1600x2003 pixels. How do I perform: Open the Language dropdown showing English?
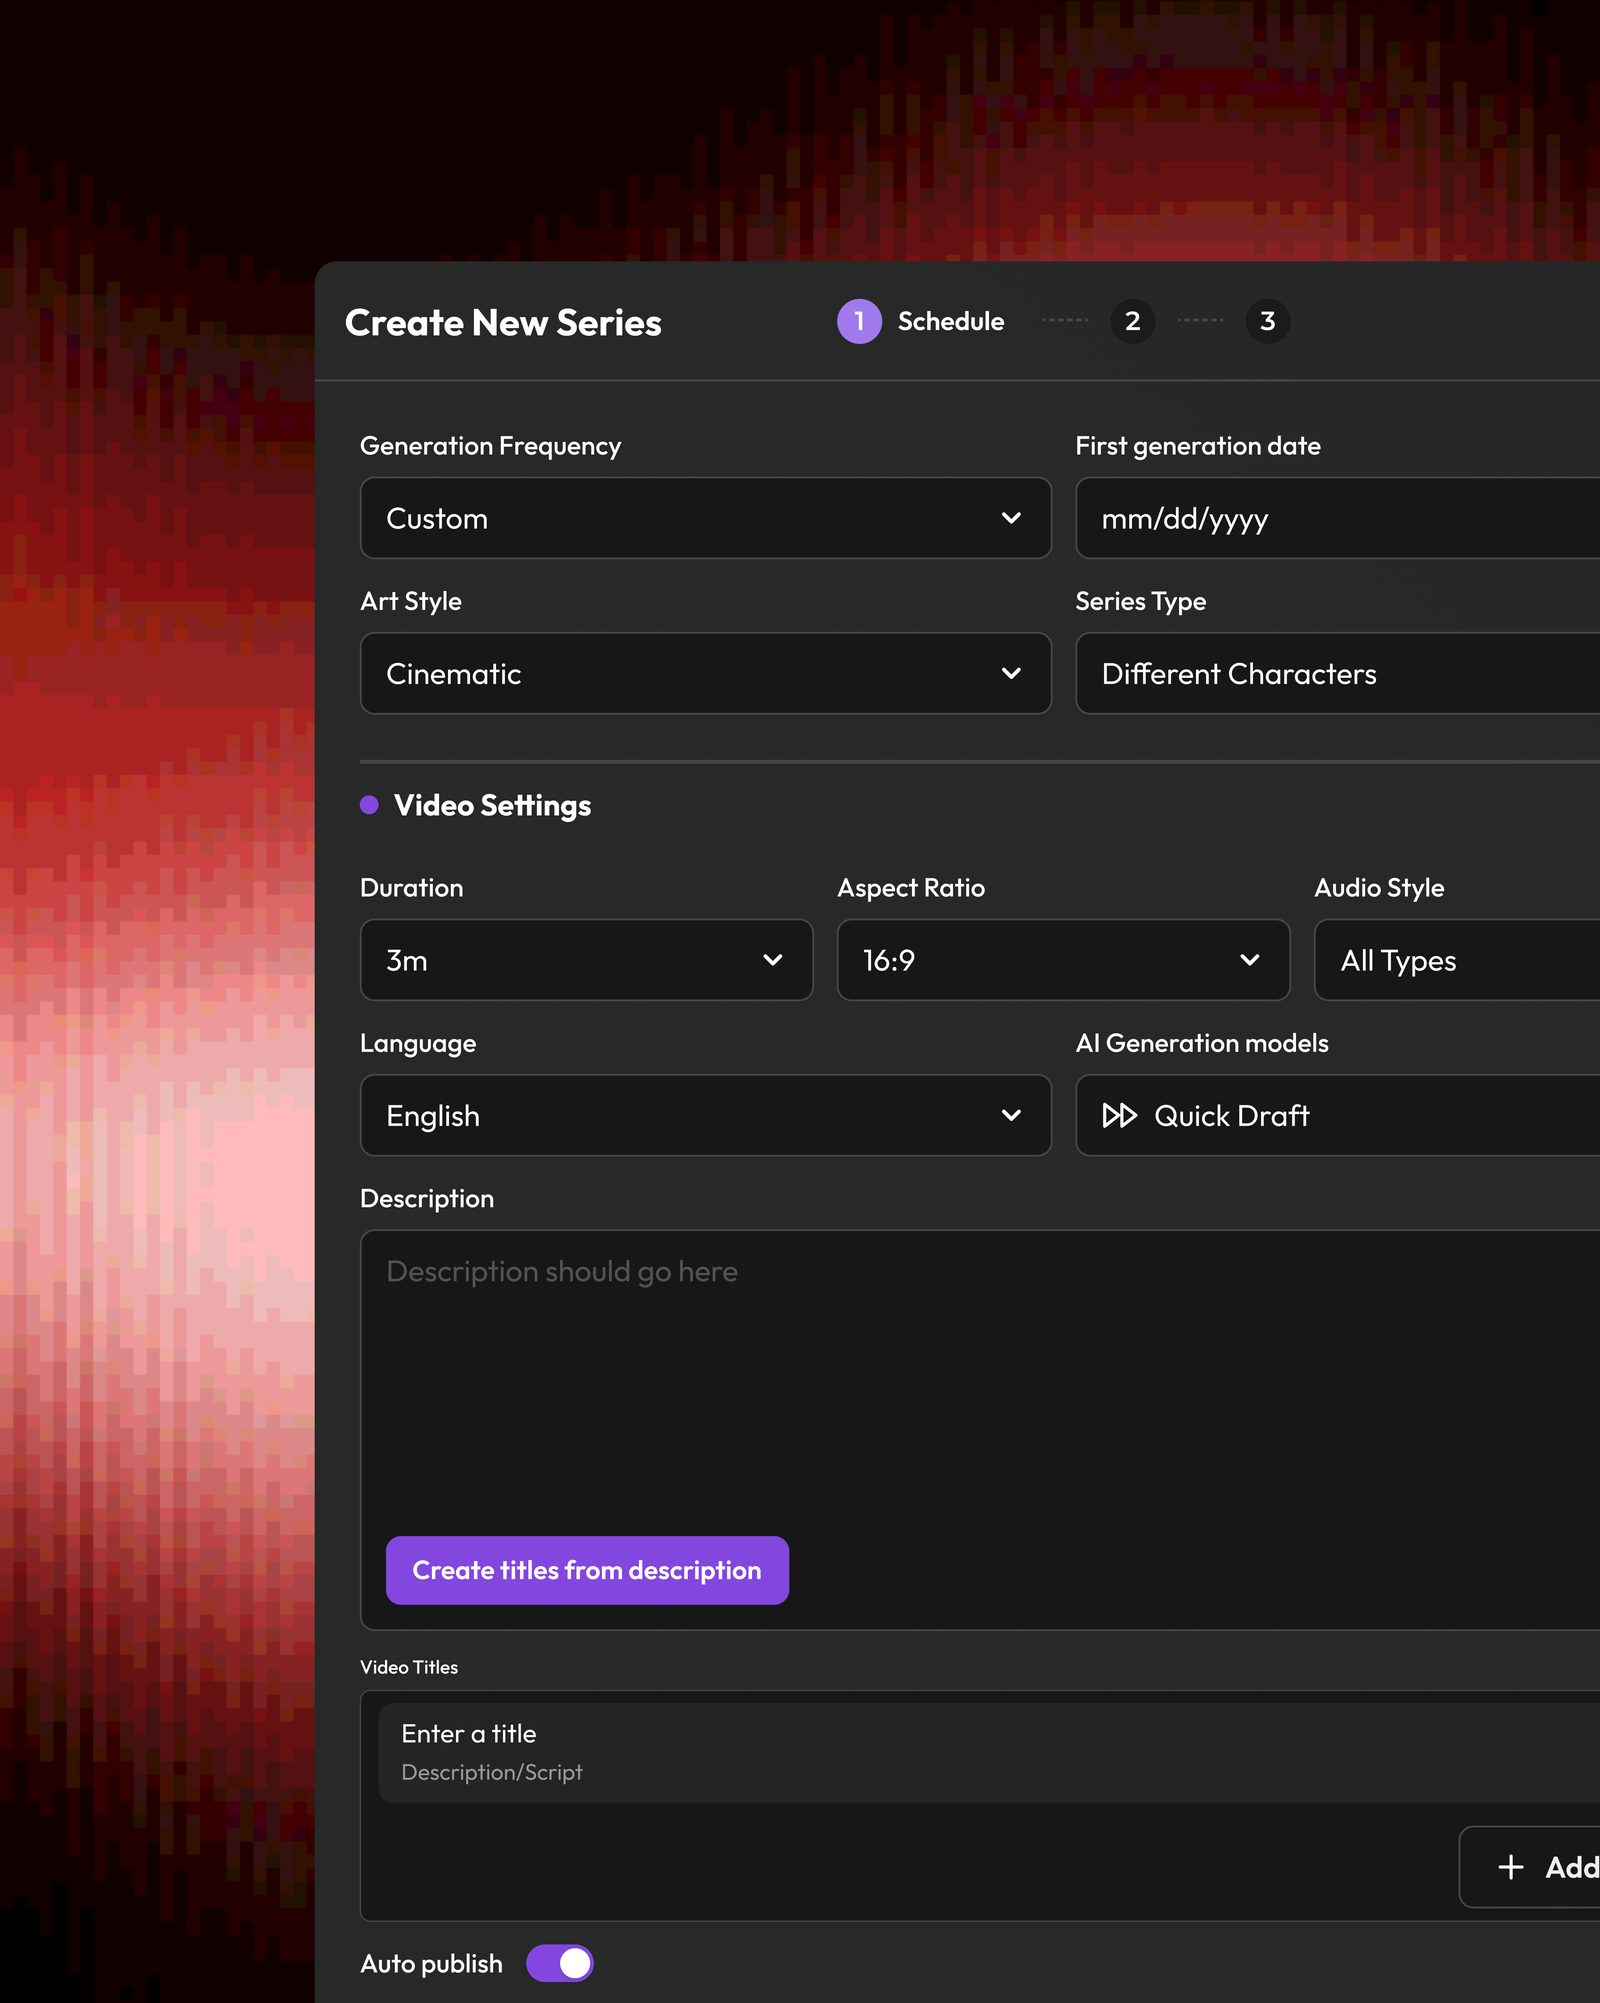705,1115
